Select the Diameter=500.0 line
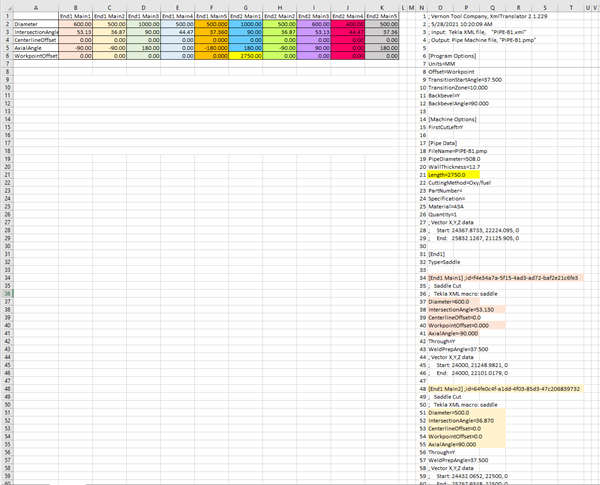600x485 pixels. coord(466,413)
